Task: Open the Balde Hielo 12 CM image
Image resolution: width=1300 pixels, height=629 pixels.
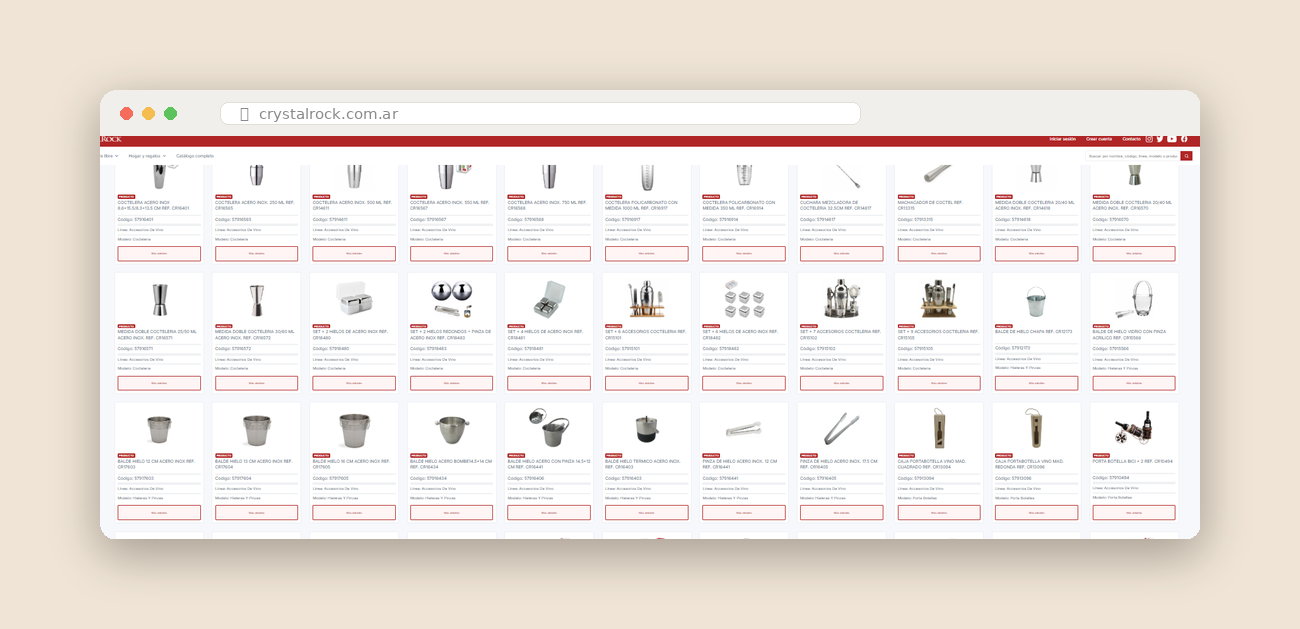Action: (159, 428)
